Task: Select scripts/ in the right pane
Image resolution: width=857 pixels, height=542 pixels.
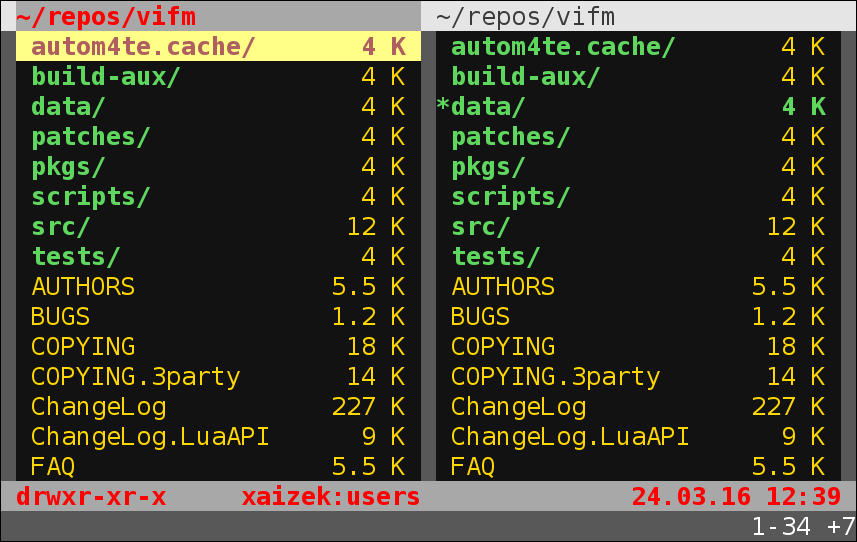Action: (638, 196)
